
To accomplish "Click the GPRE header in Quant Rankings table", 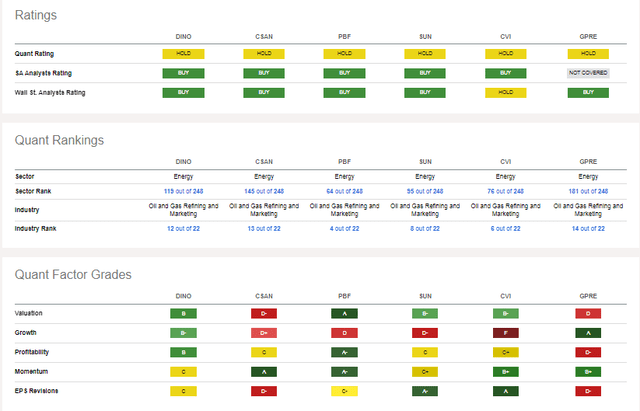I will 588,162.
